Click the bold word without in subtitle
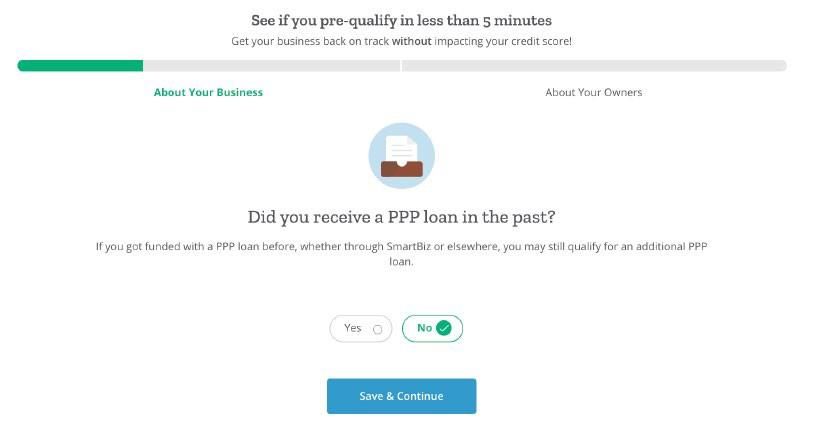The width and height of the screenshot is (830, 431). point(411,41)
